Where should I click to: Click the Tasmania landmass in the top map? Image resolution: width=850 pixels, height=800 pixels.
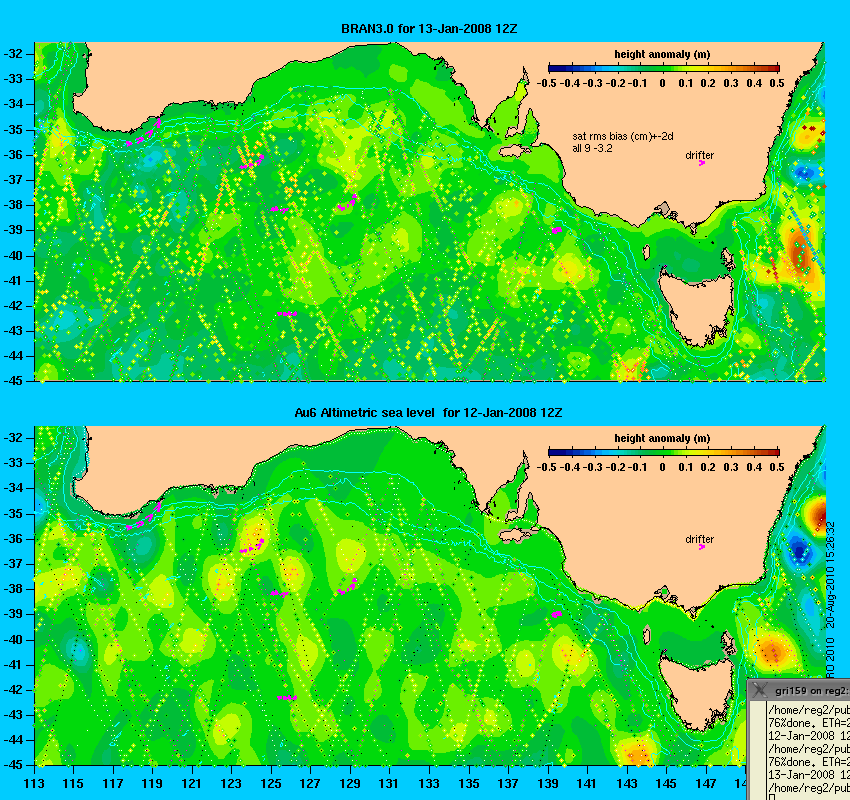point(696,306)
